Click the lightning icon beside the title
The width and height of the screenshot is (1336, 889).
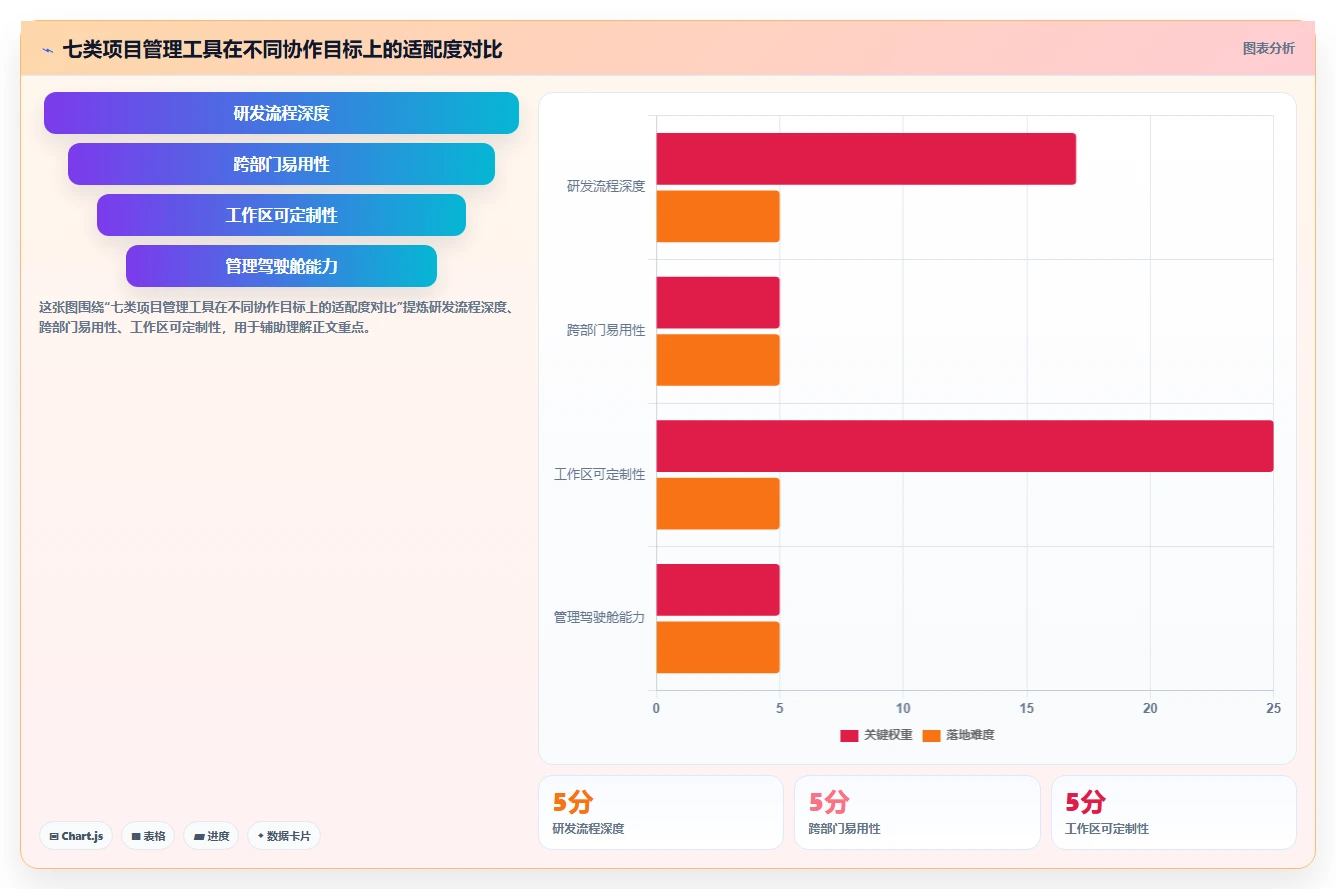[47, 50]
